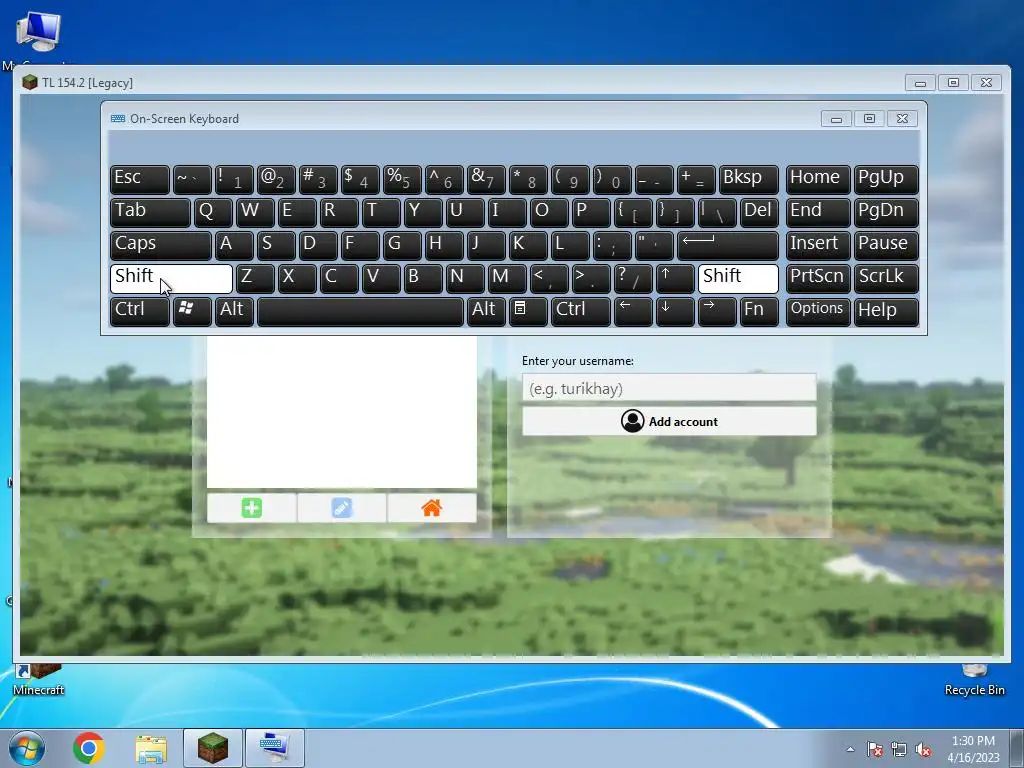Click the empty accounts list box
The height and width of the screenshot is (768, 1024).
click(342, 411)
